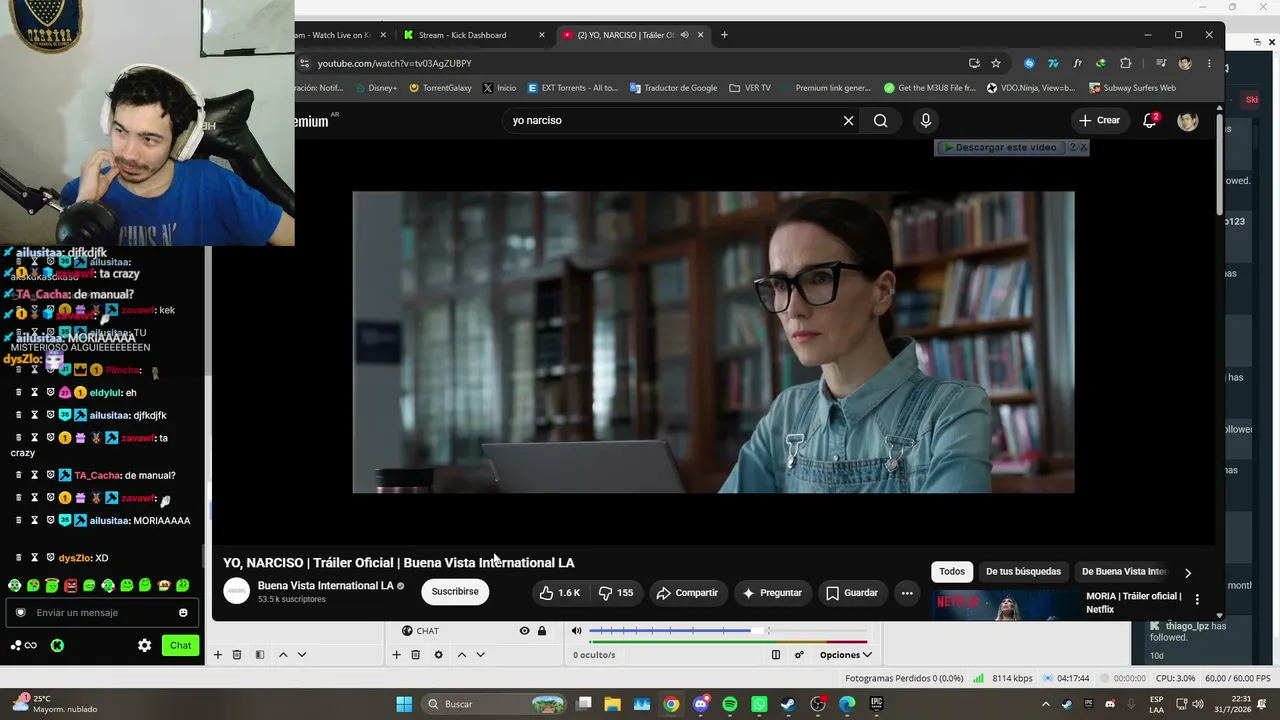Open the Chrome install app icon
Image resolution: width=1280 pixels, height=720 pixels.
[974, 63]
